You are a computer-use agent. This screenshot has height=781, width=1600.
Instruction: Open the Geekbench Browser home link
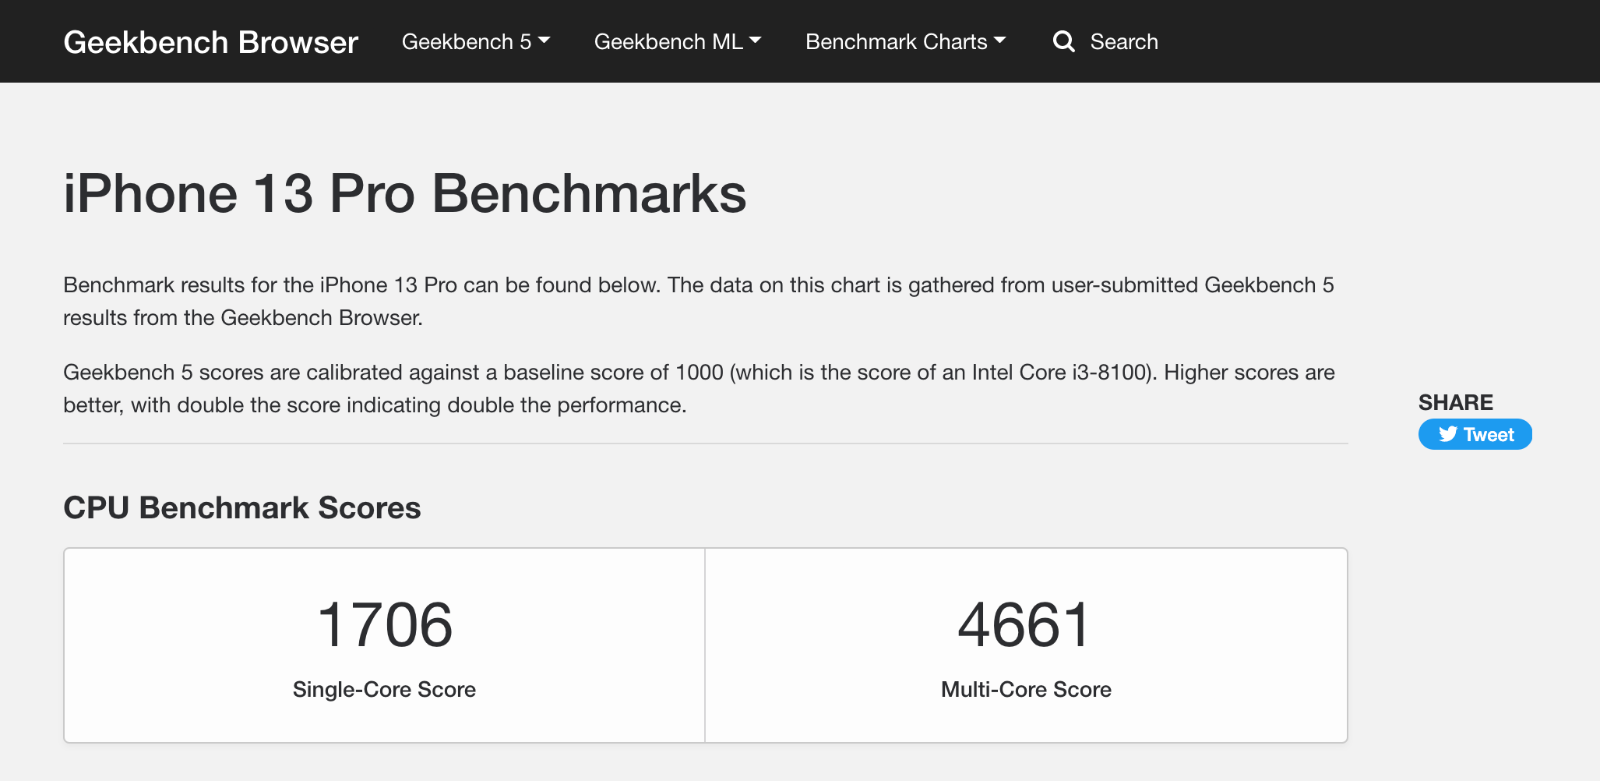pos(211,42)
